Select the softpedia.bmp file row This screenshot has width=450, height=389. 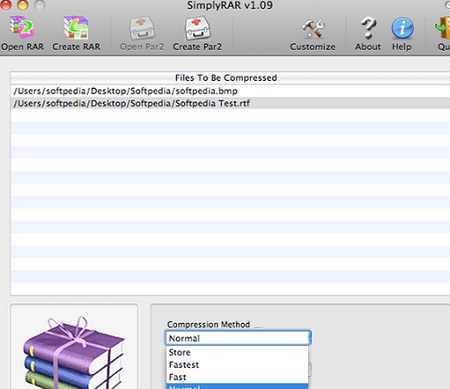230,91
